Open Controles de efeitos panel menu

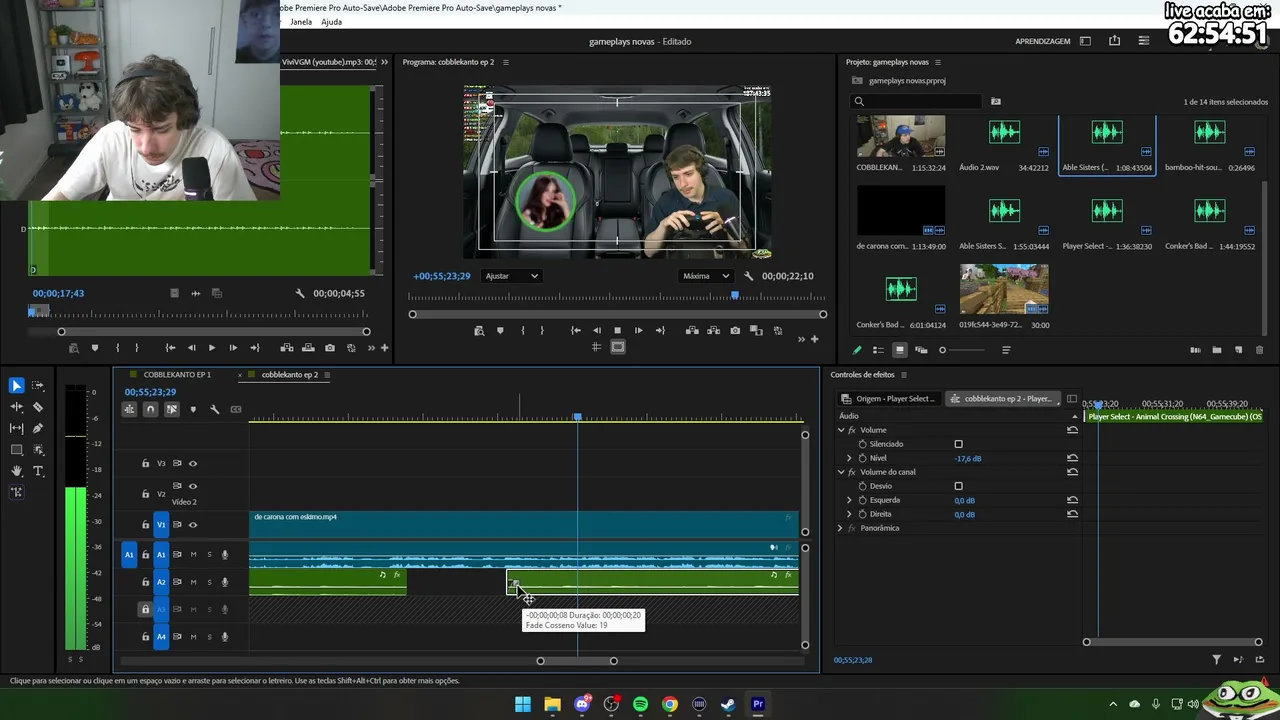click(903, 375)
